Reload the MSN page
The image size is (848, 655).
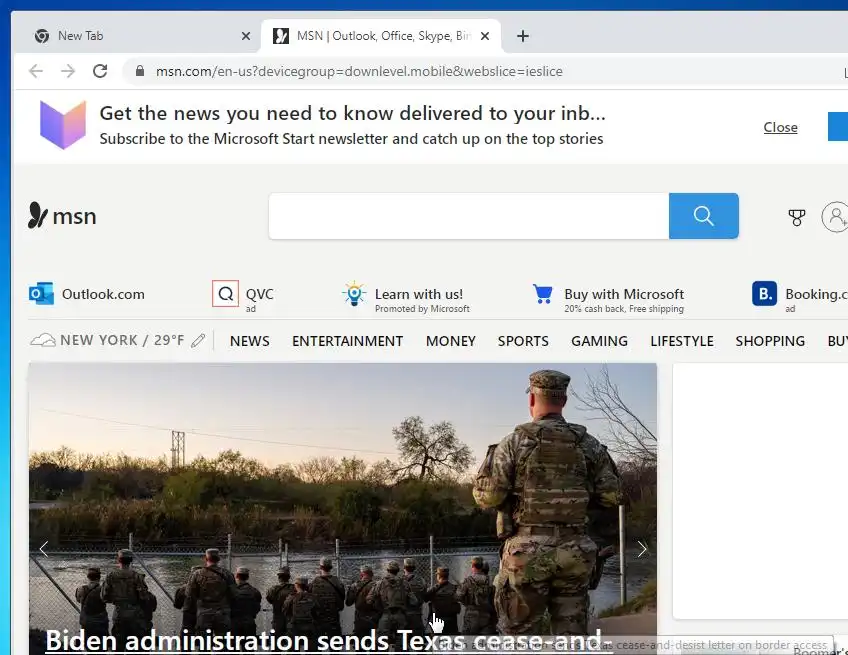(100, 71)
